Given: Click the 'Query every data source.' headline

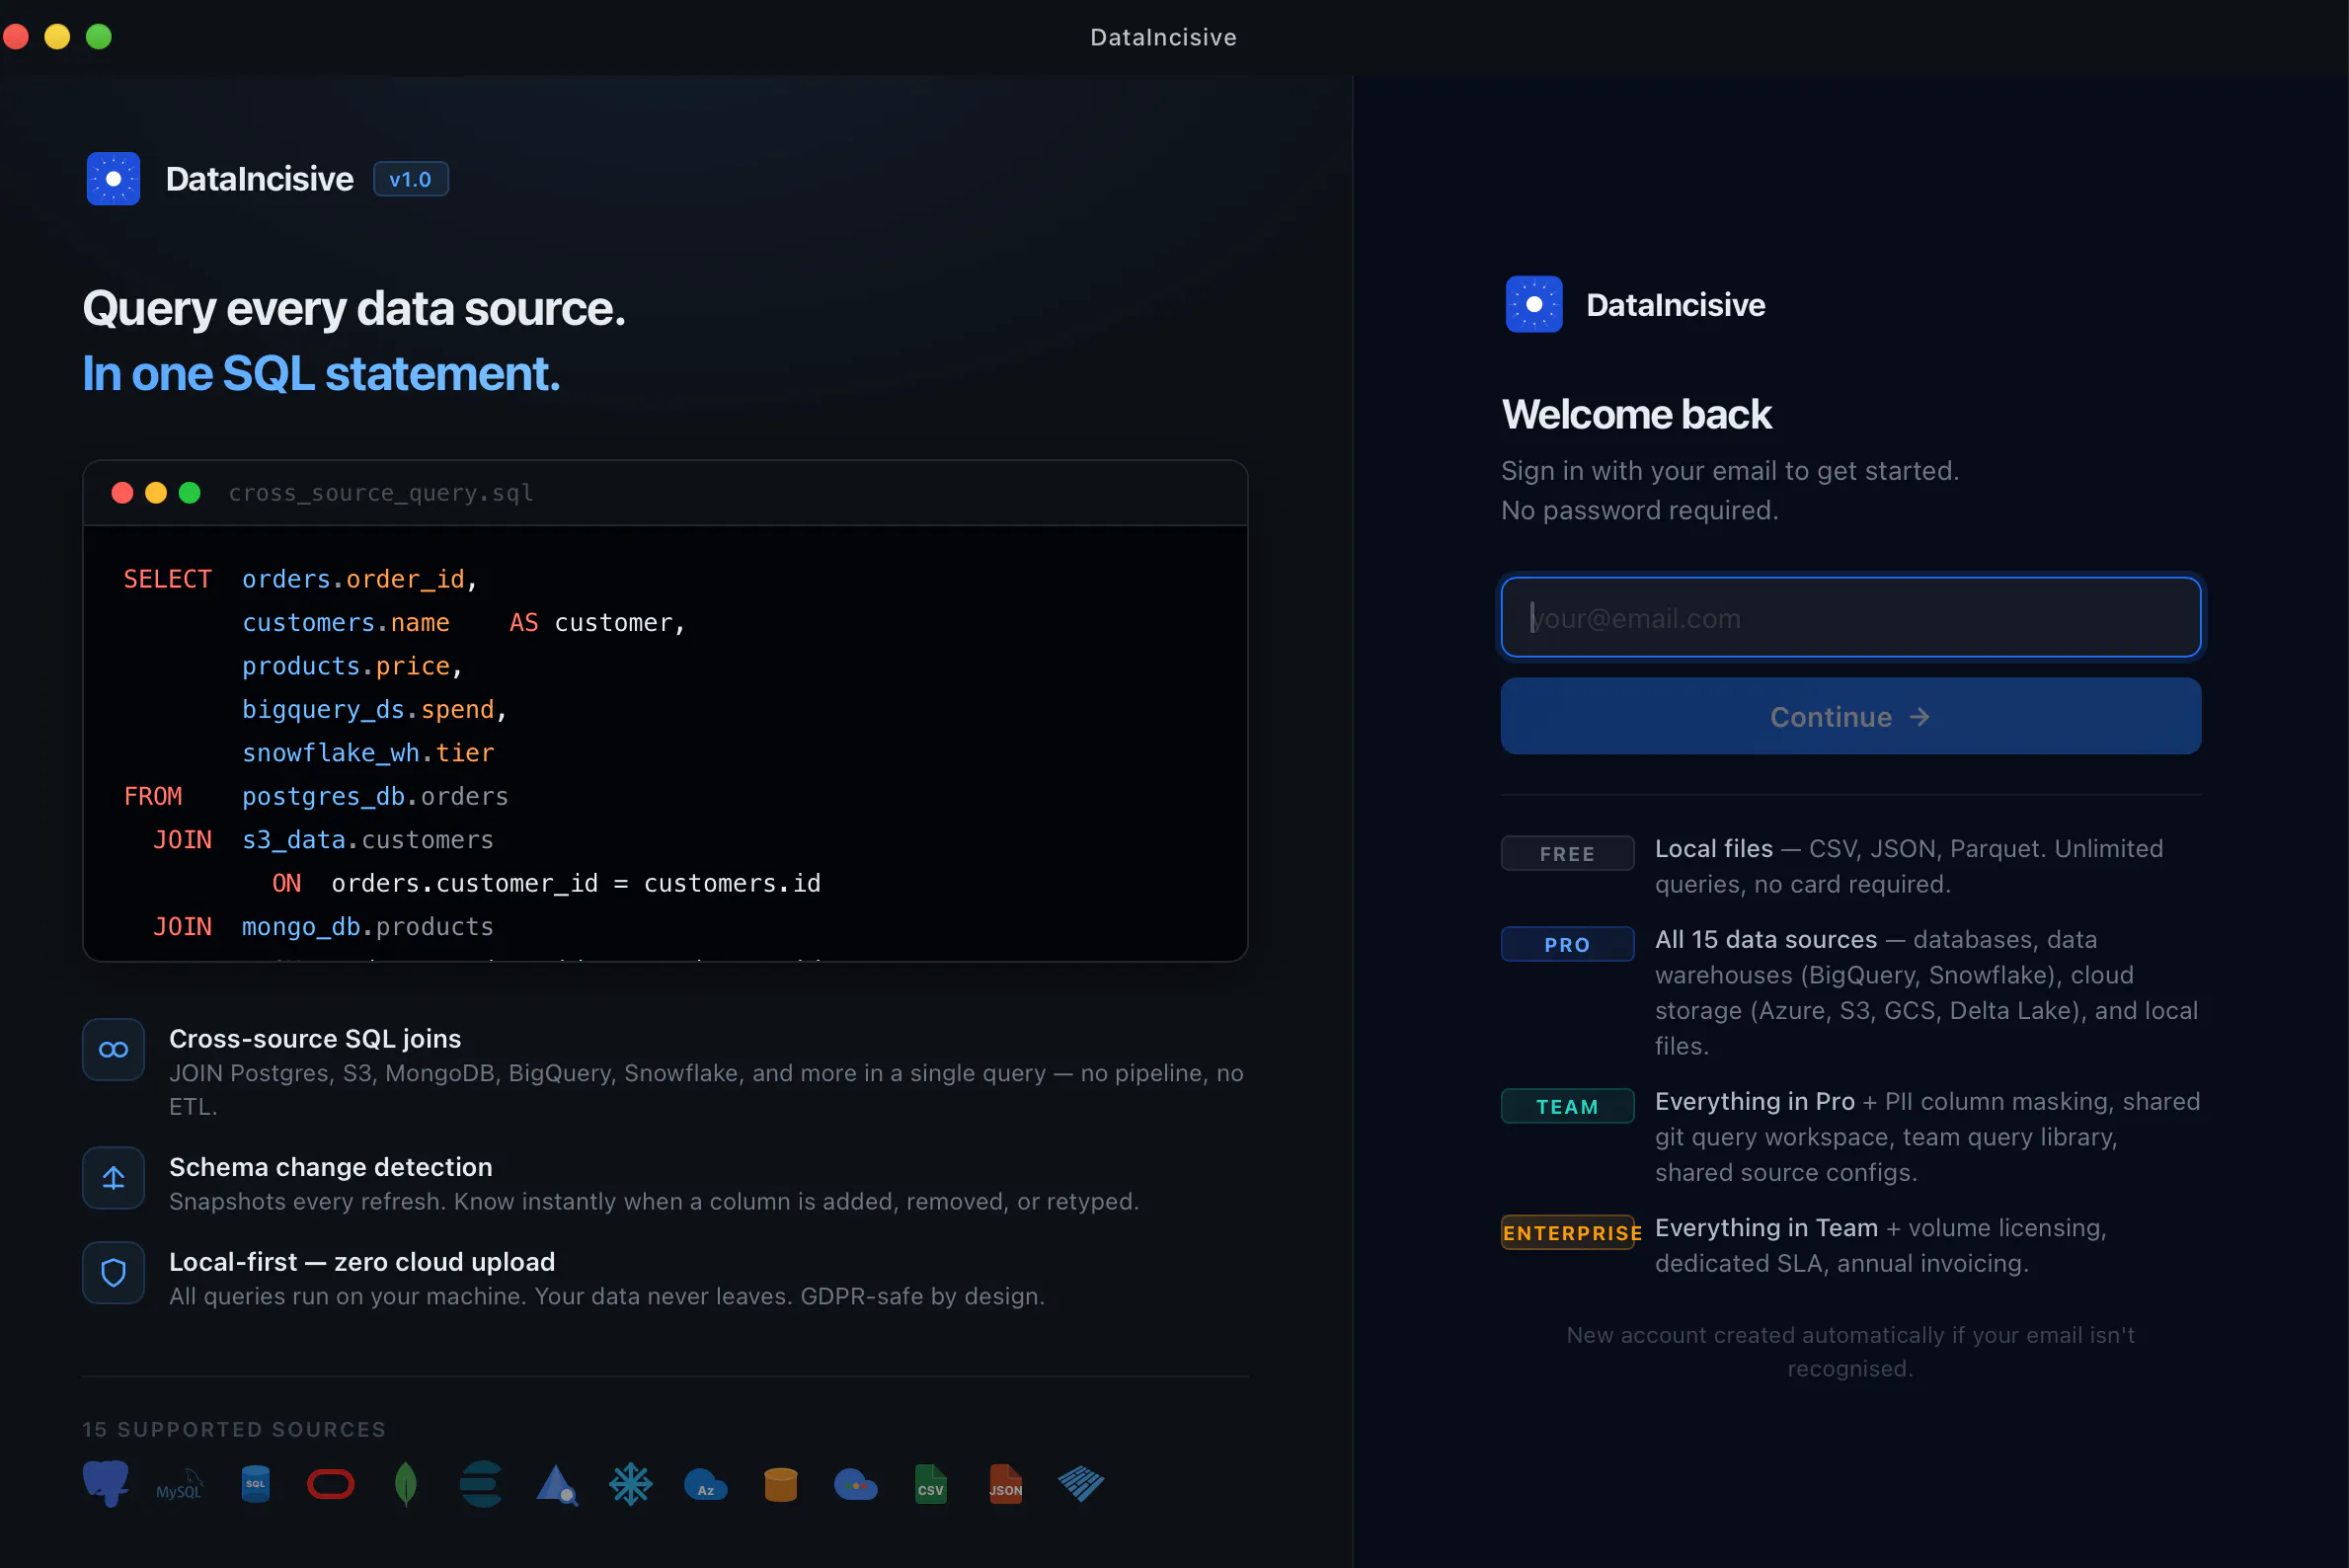Looking at the screenshot, I should (354, 309).
